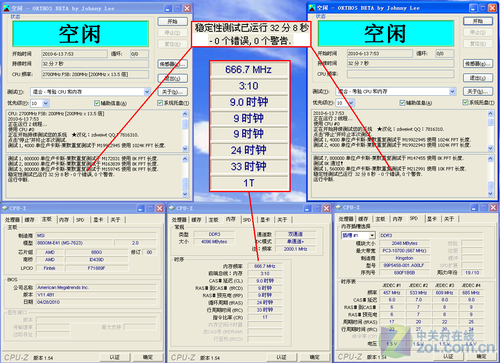Click the down arrow of the lower log scrollbar in the 2700MHz ORTHOS window
This screenshot has width=500, height=363.
(x=185, y=194)
